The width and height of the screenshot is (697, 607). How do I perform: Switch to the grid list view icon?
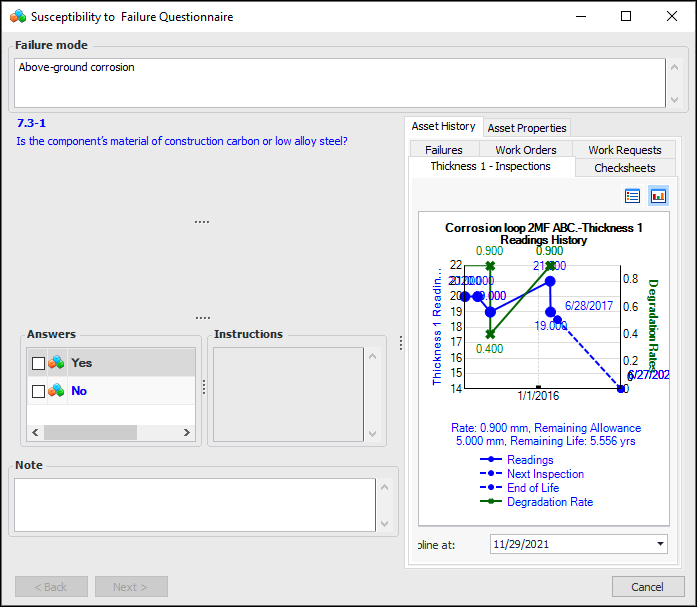coord(632,196)
